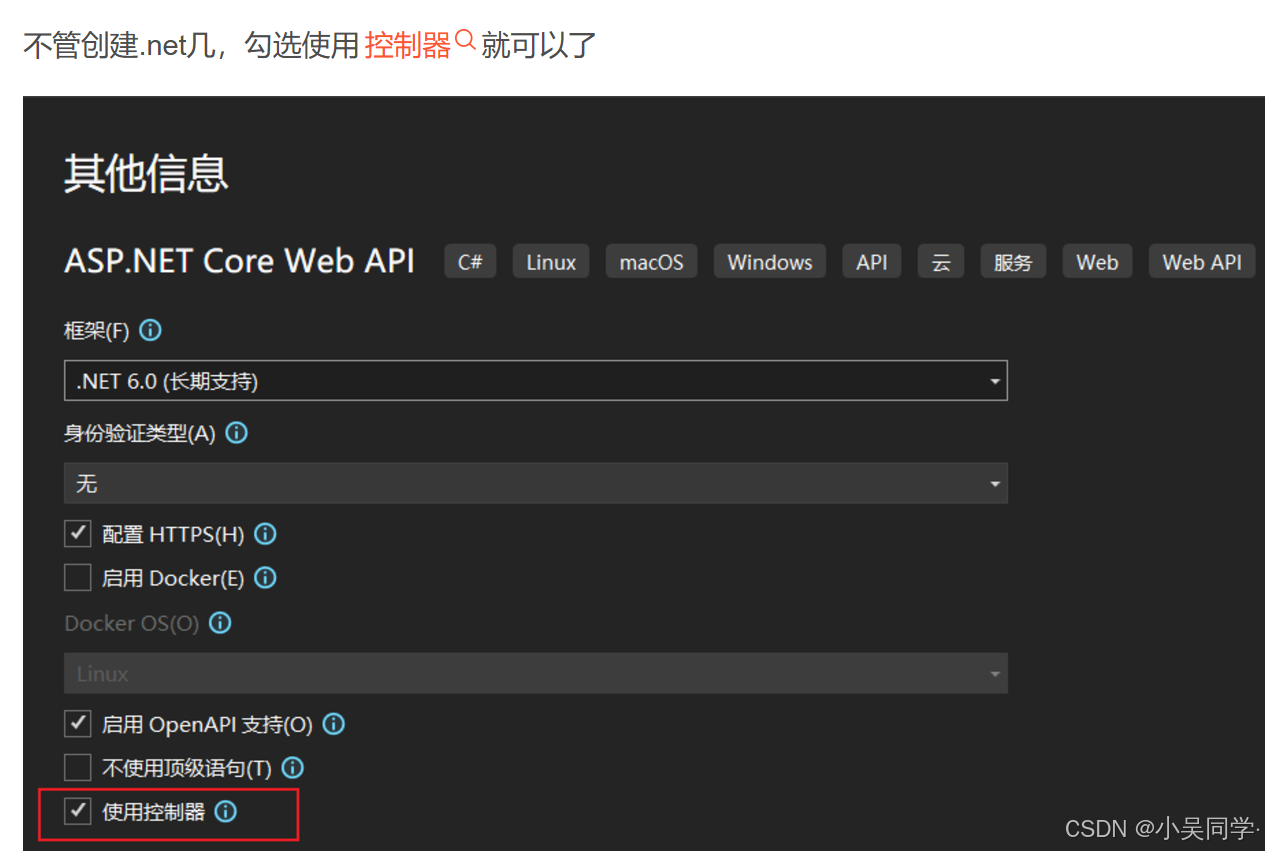This screenshot has width=1265, height=851.
Task: Click the info icon next to 配置 HTTPS(H)
Action: pyautogui.click(x=265, y=534)
